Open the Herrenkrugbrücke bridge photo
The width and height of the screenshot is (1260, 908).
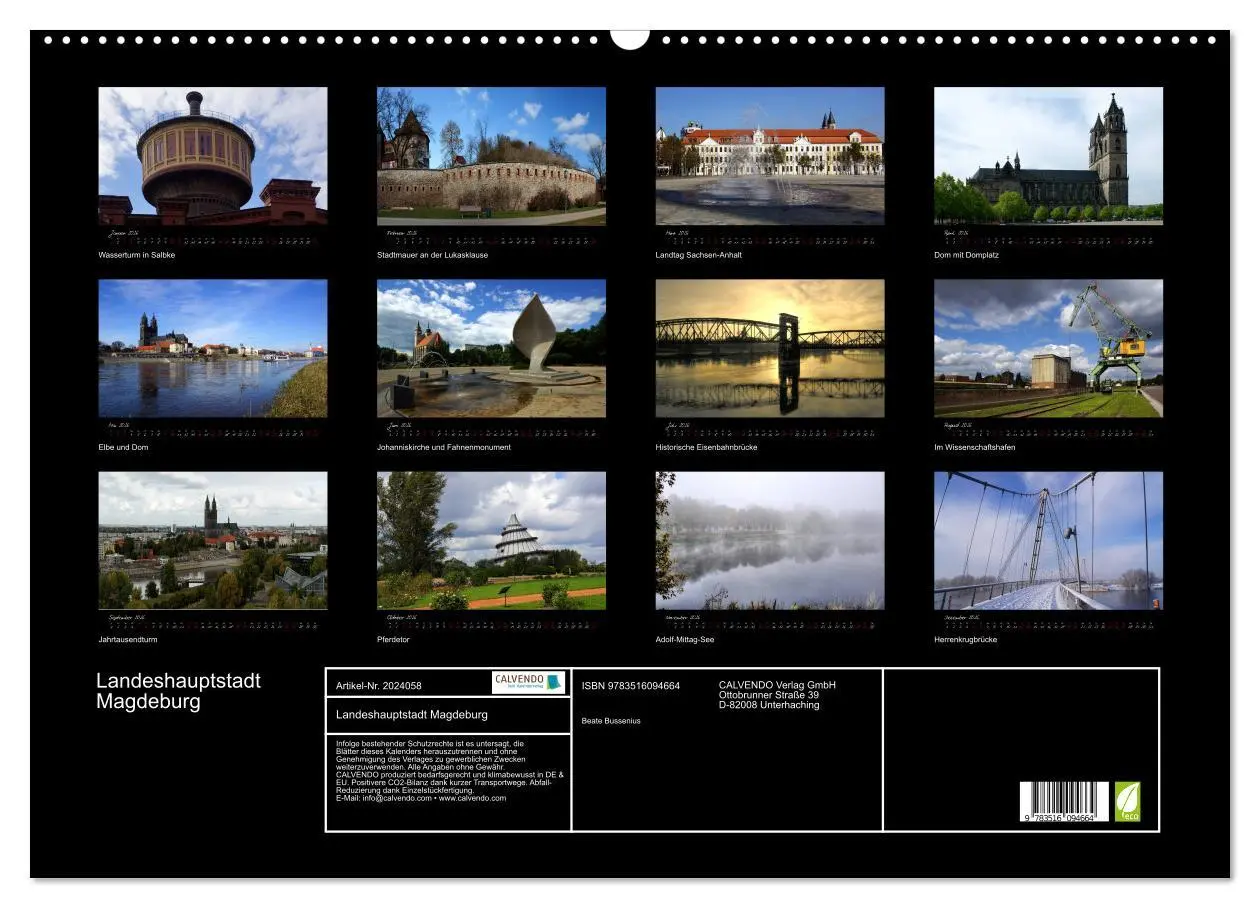point(1048,541)
